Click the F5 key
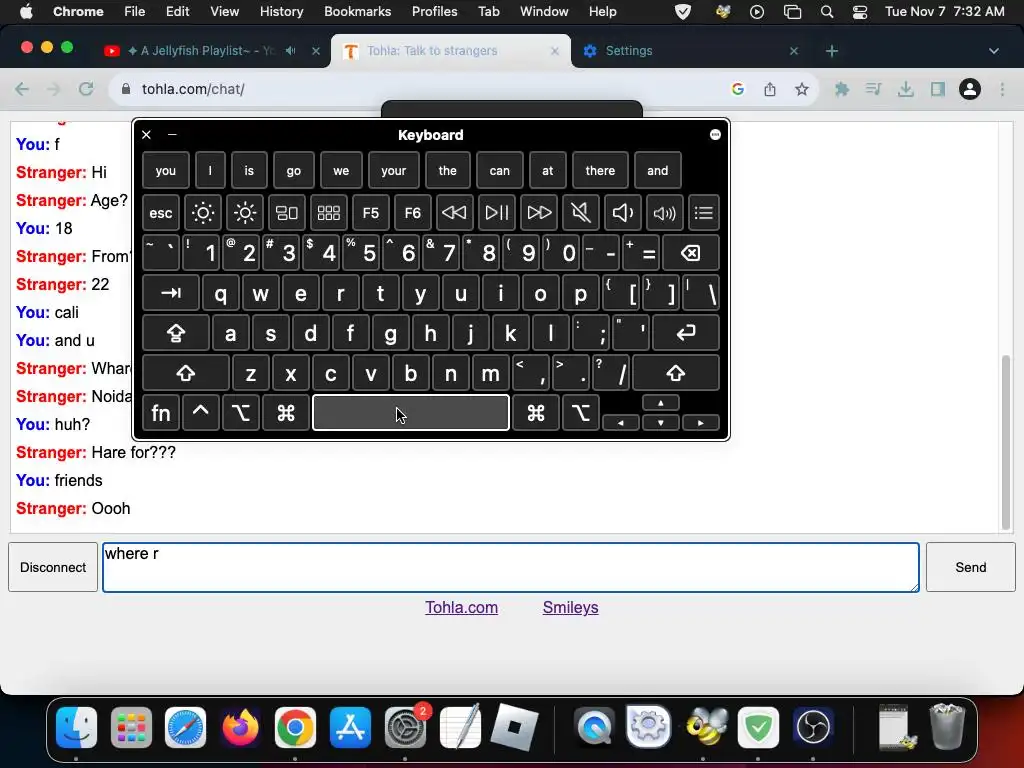Screen dimensions: 1024x768 (371, 212)
